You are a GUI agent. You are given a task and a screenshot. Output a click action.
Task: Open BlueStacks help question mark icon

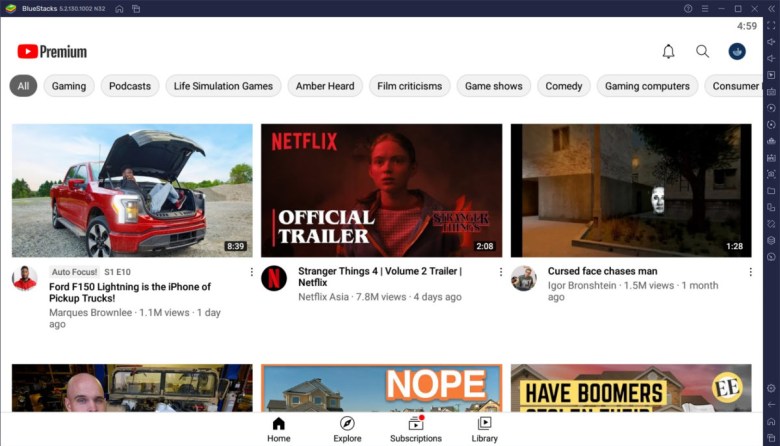click(x=688, y=8)
